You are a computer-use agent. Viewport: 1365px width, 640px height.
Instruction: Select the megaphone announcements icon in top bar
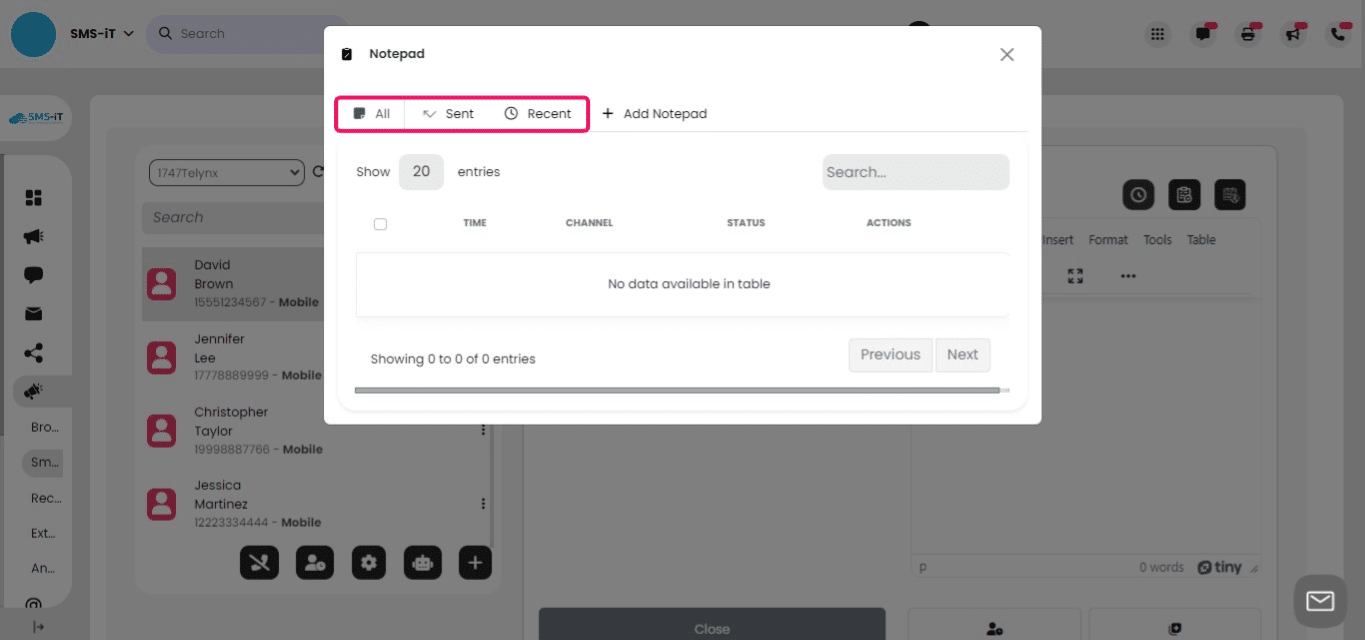point(1292,33)
